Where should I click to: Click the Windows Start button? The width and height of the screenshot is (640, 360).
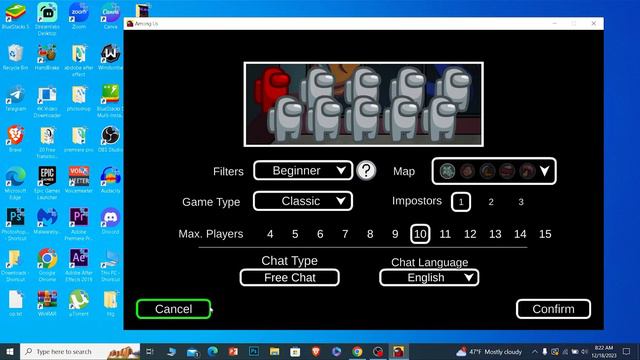[10, 351]
